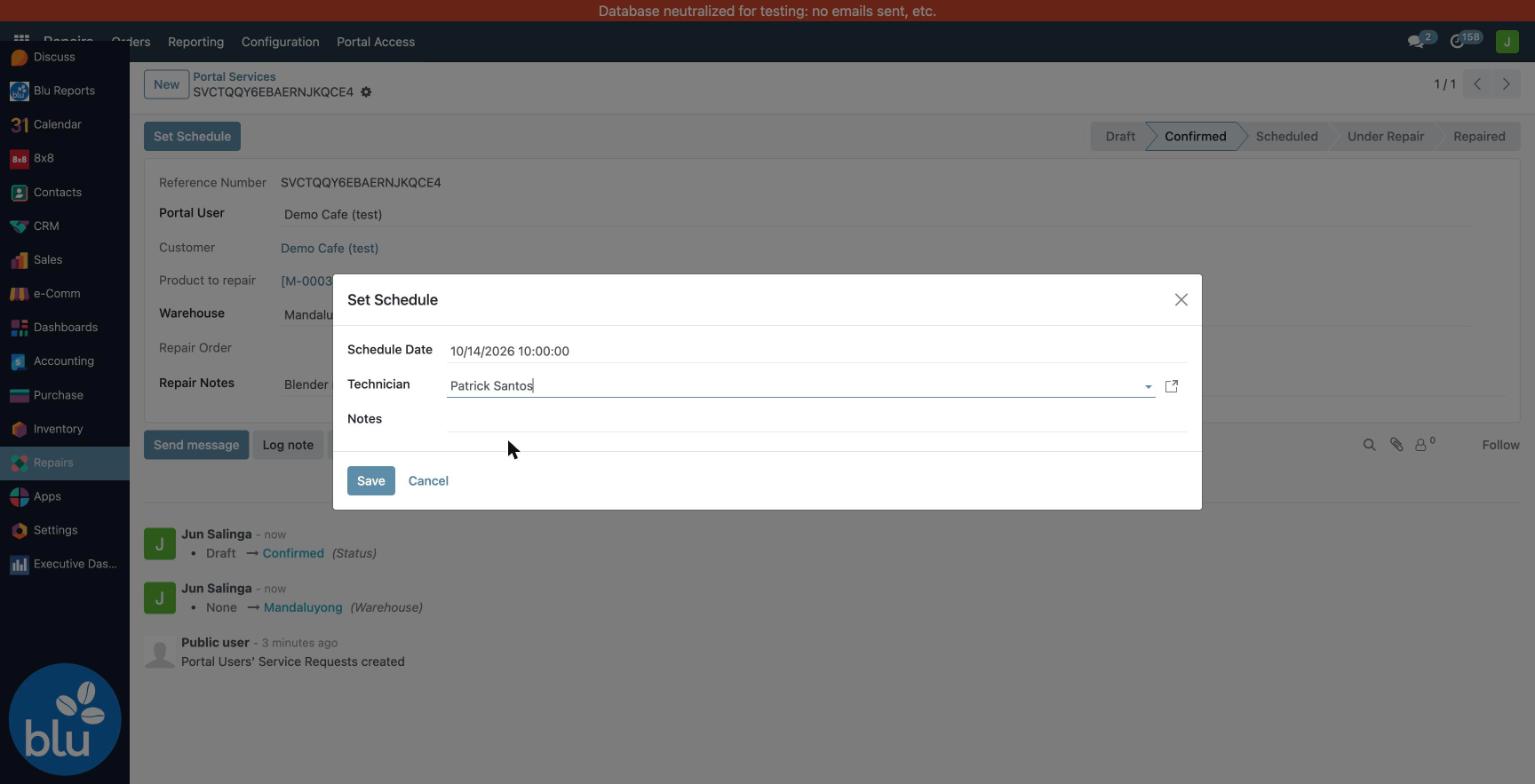Open the Portal Access menu
Image resolution: width=1535 pixels, height=784 pixels.
tap(375, 42)
